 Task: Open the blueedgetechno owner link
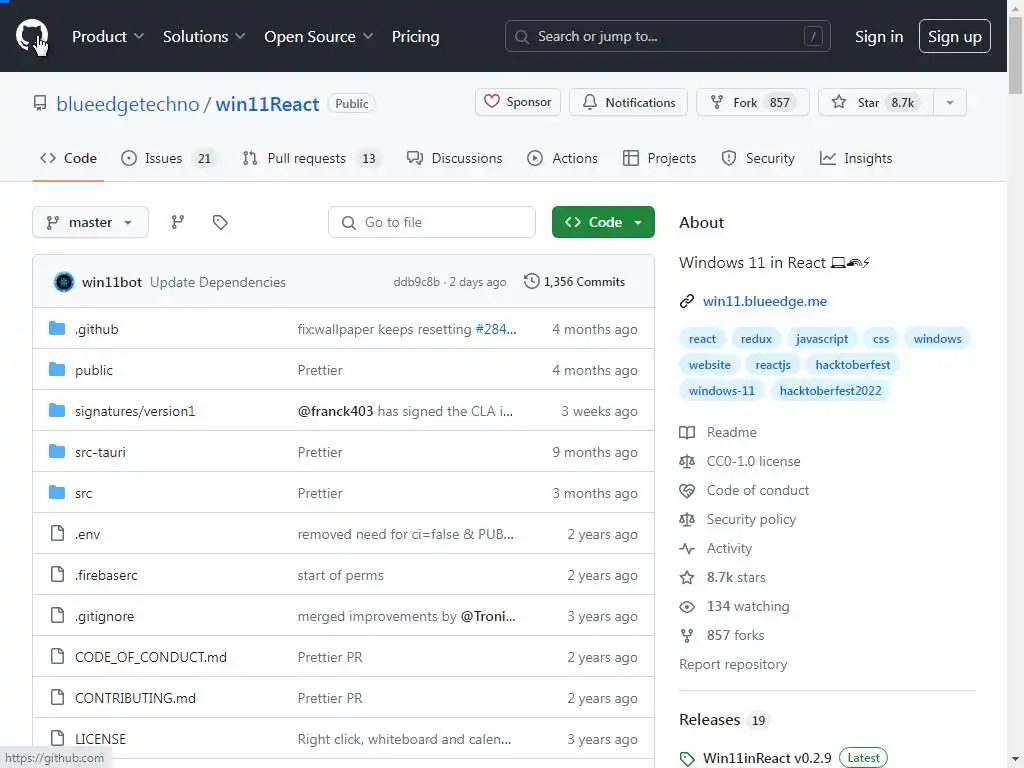128,104
